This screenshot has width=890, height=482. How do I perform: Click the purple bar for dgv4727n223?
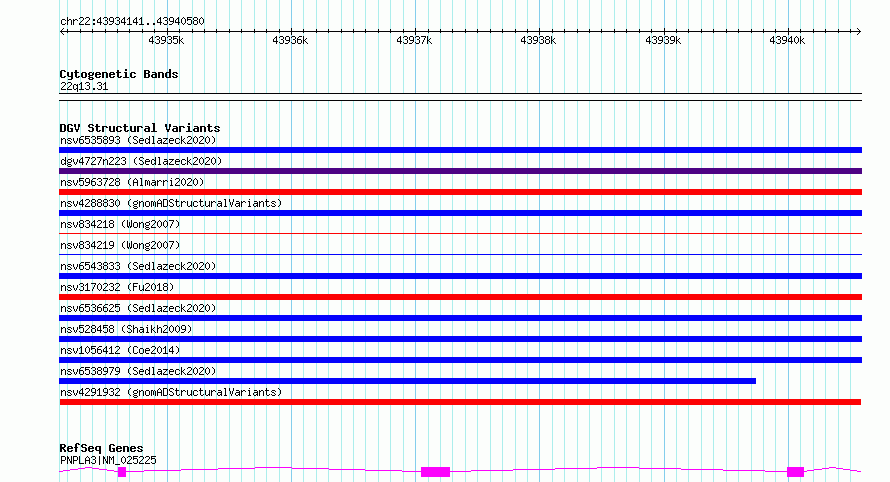click(x=460, y=171)
